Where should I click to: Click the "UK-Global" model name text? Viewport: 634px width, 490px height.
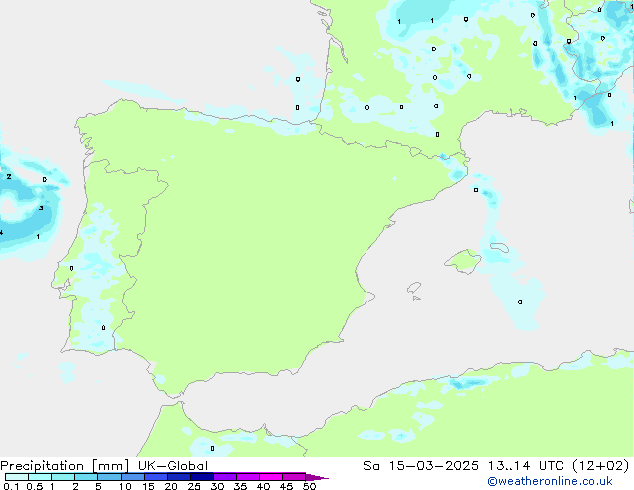click(173, 466)
